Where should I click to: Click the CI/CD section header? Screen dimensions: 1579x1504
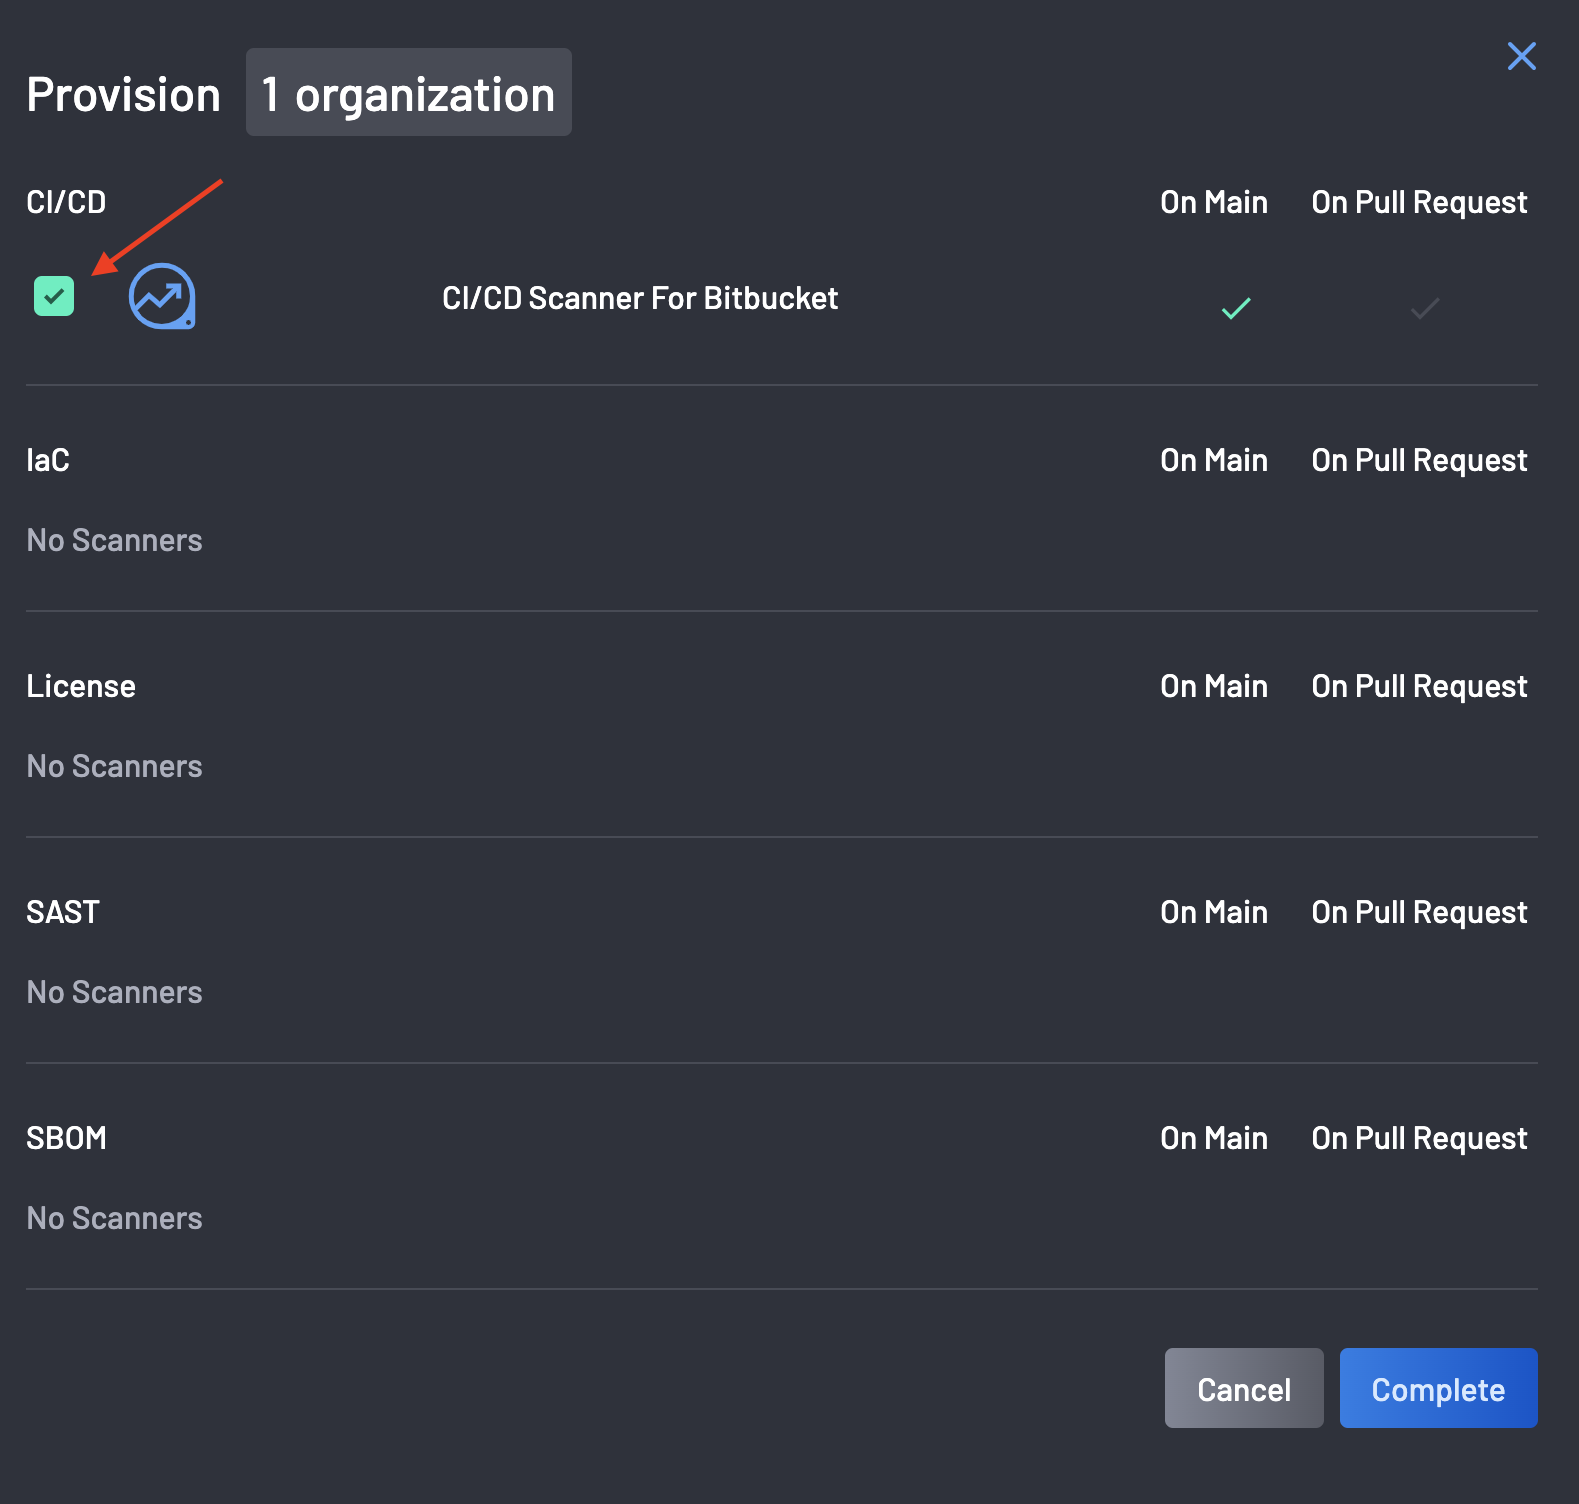[x=66, y=201]
